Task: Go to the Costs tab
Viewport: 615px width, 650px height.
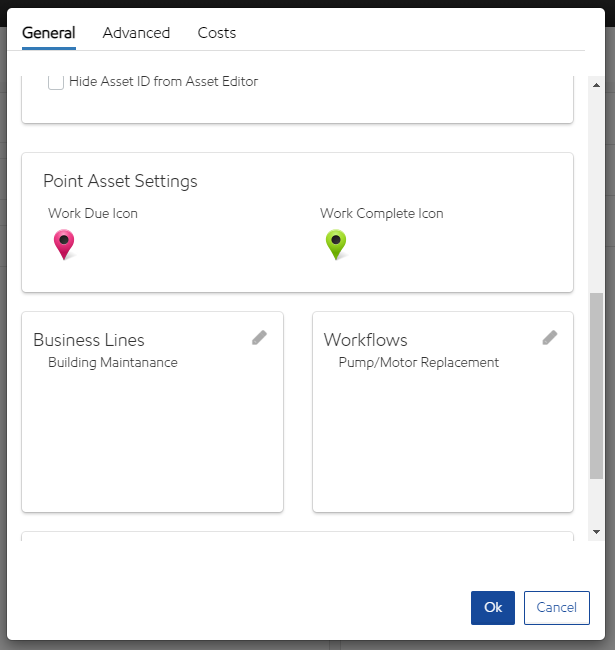Action: (x=217, y=33)
